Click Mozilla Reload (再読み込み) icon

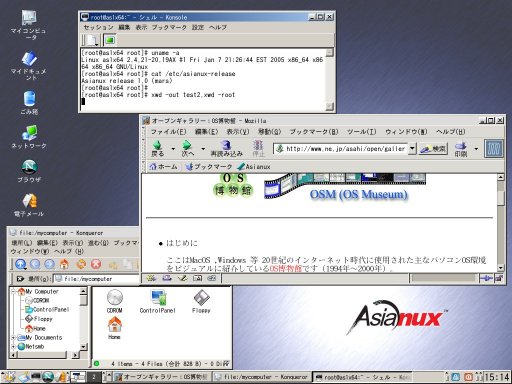pos(226,145)
